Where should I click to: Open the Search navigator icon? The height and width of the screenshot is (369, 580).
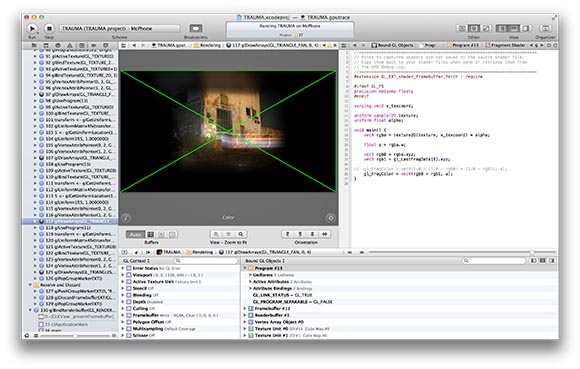point(58,45)
